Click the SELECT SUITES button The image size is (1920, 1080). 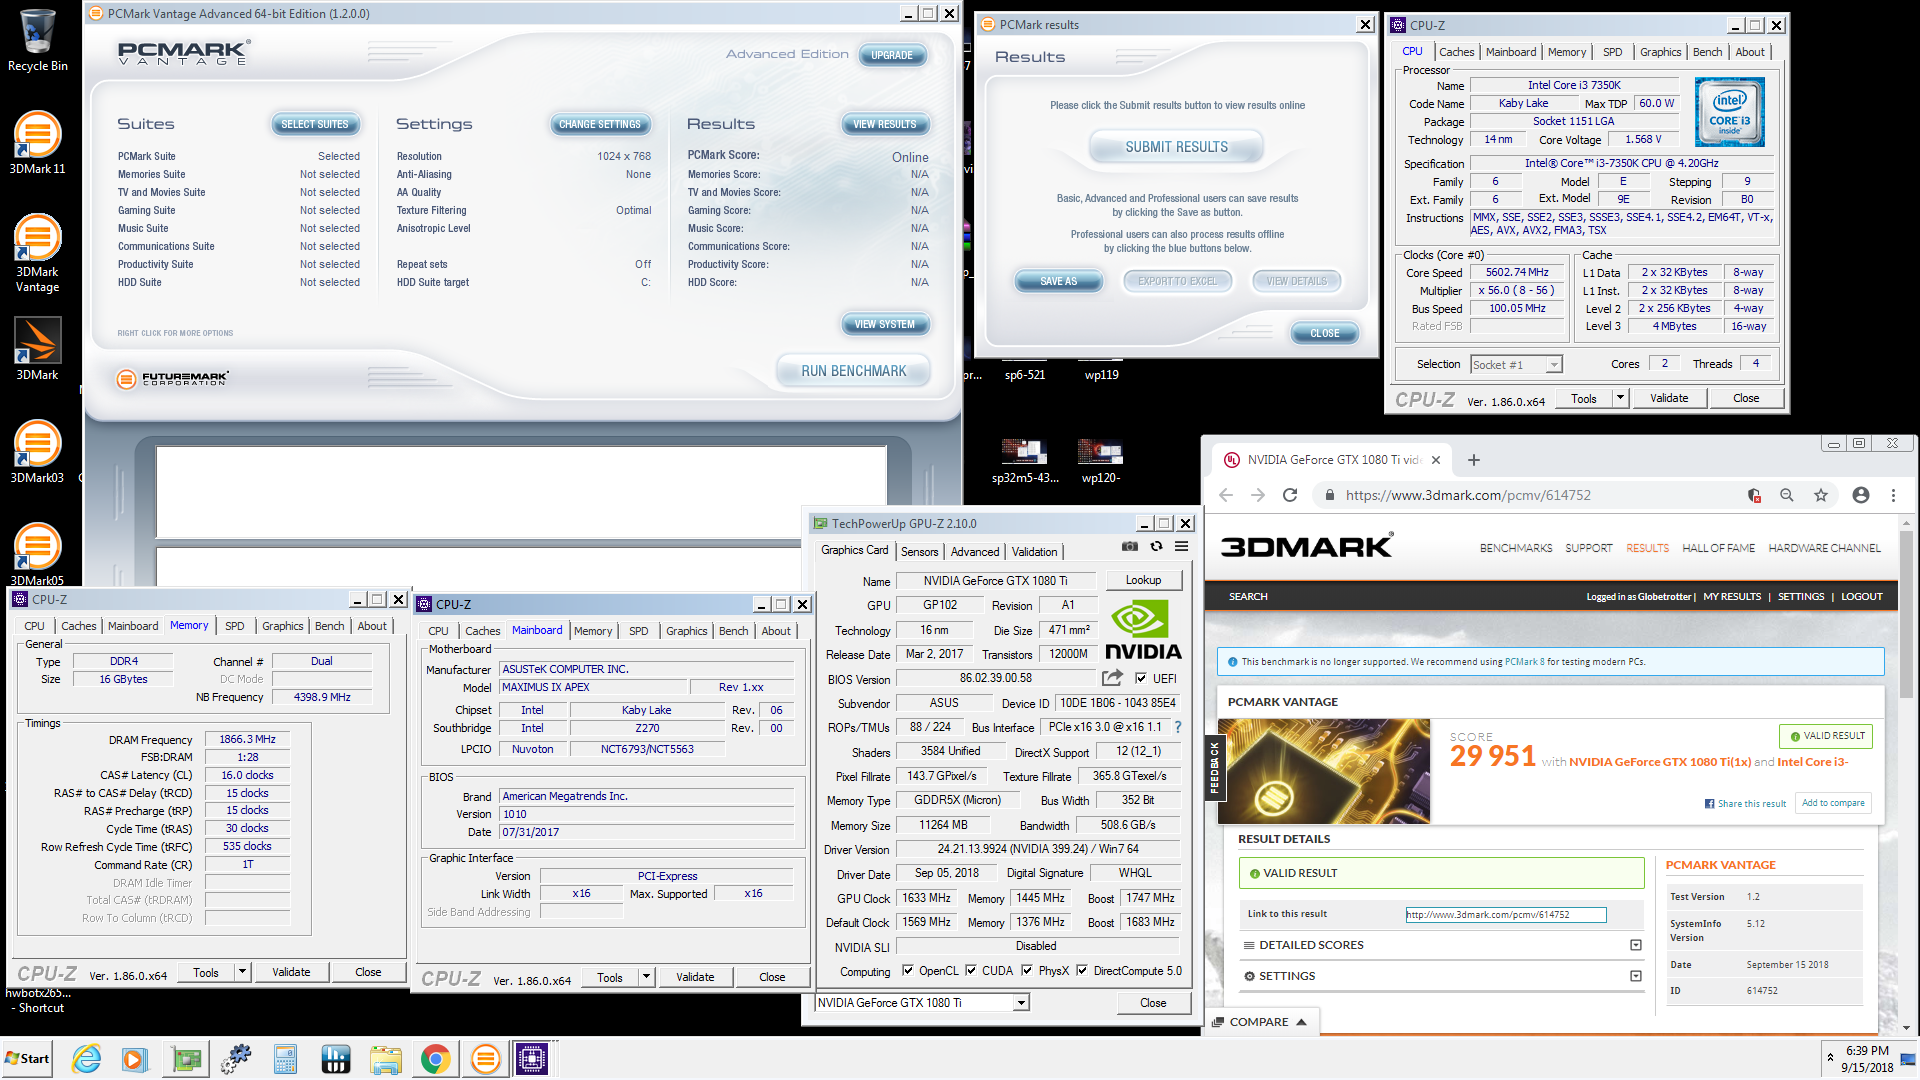point(315,124)
